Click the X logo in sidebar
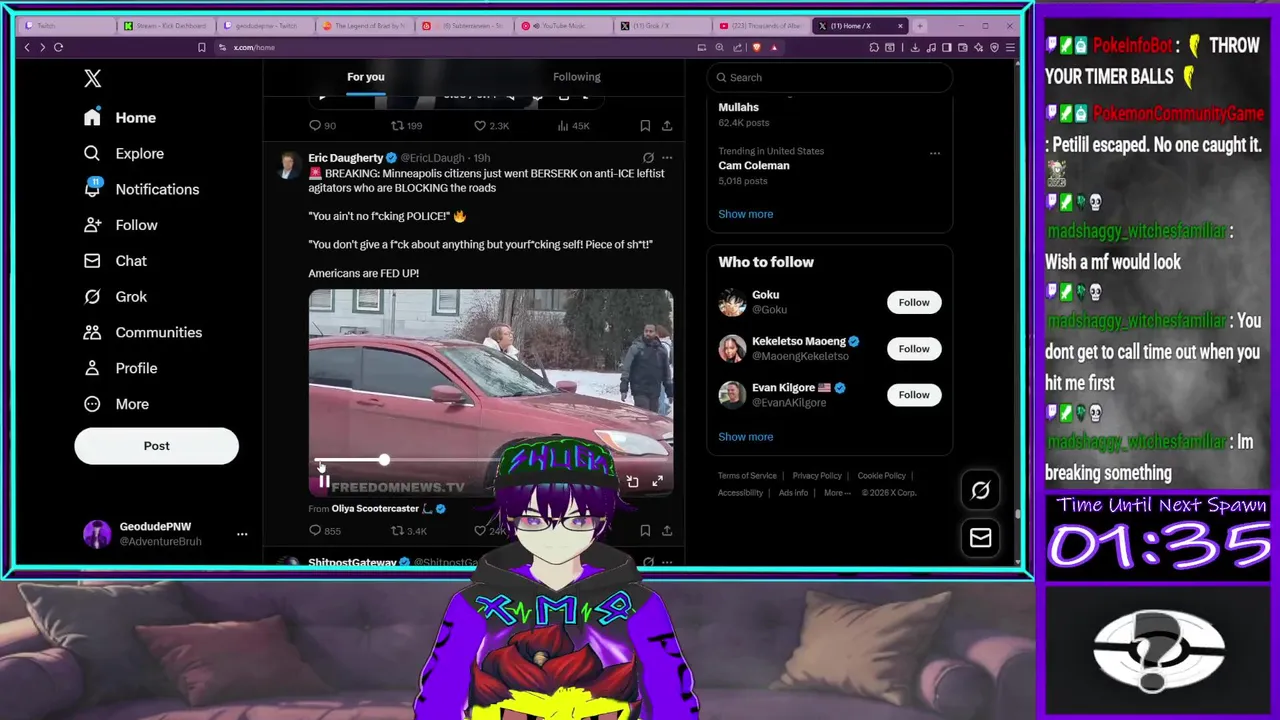Screen dimensions: 1280x720 click(x=92, y=78)
